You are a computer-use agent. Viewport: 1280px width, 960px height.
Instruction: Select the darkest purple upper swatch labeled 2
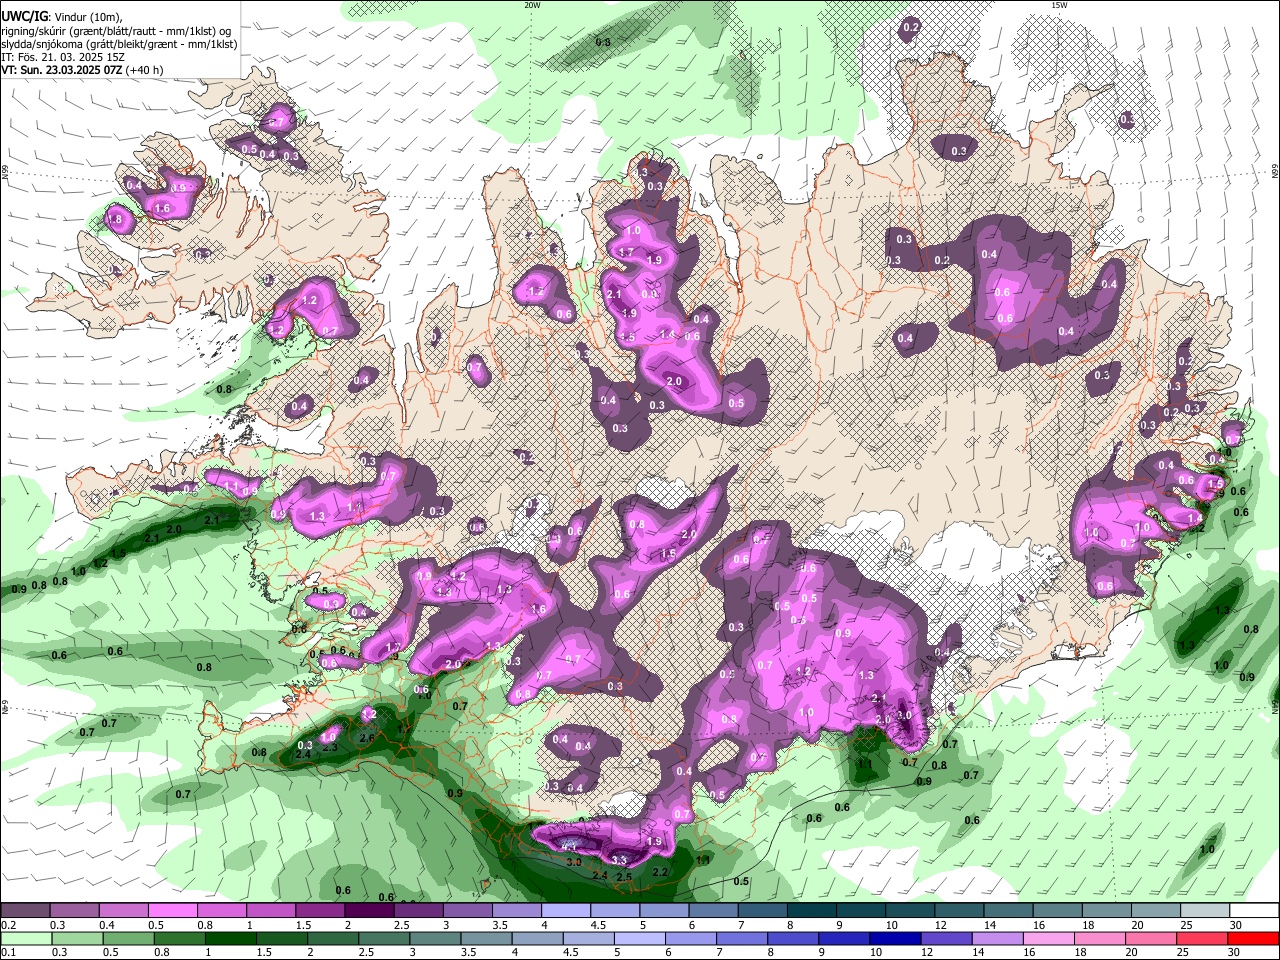click(x=369, y=910)
